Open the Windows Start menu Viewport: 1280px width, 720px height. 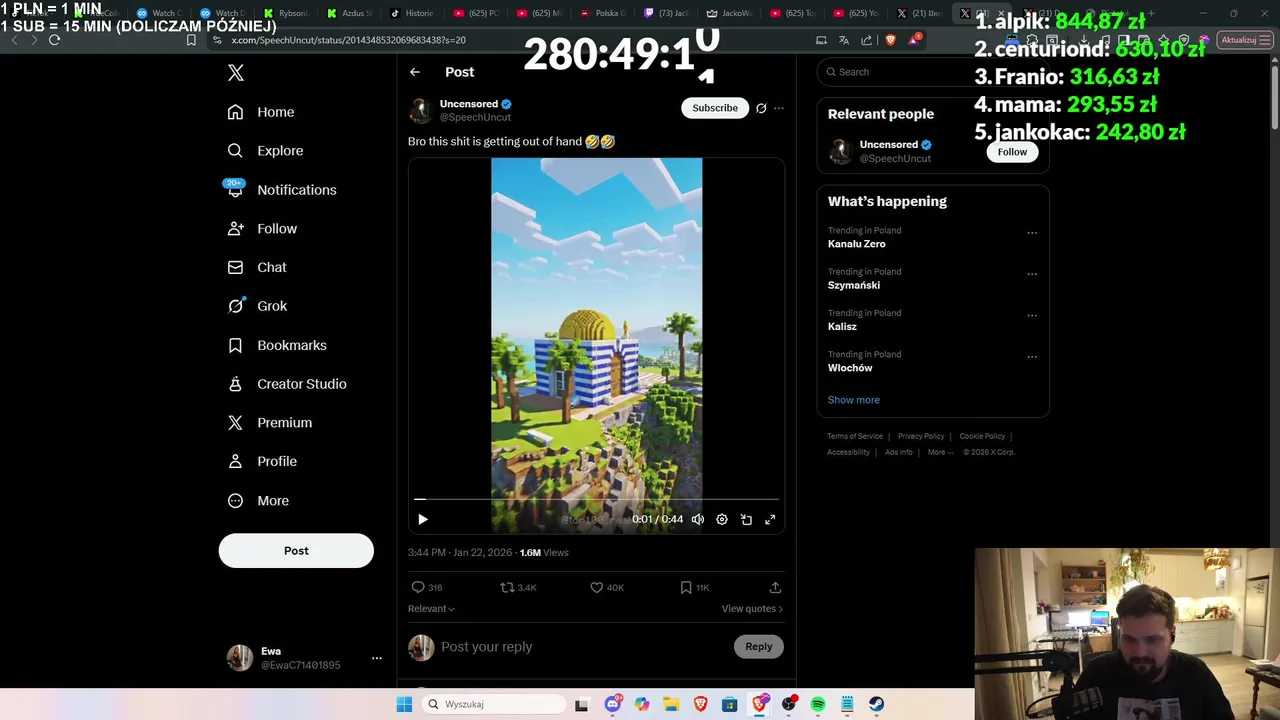pyautogui.click(x=404, y=704)
